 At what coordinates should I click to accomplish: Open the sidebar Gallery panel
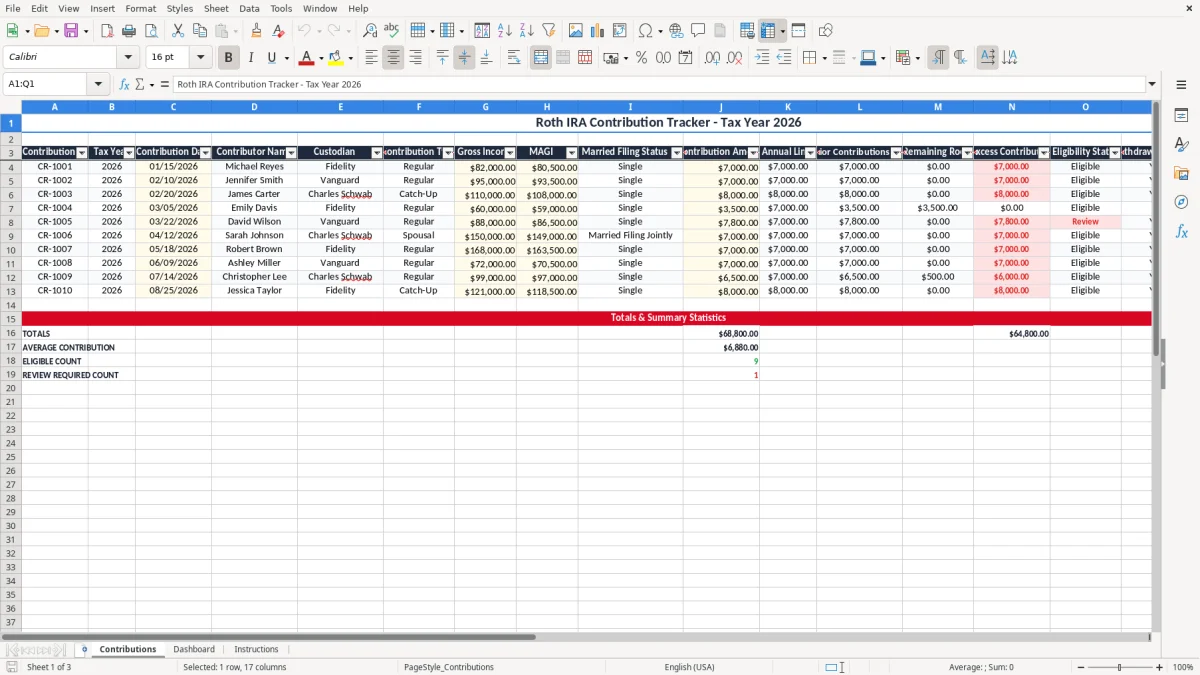click(1181, 173)
